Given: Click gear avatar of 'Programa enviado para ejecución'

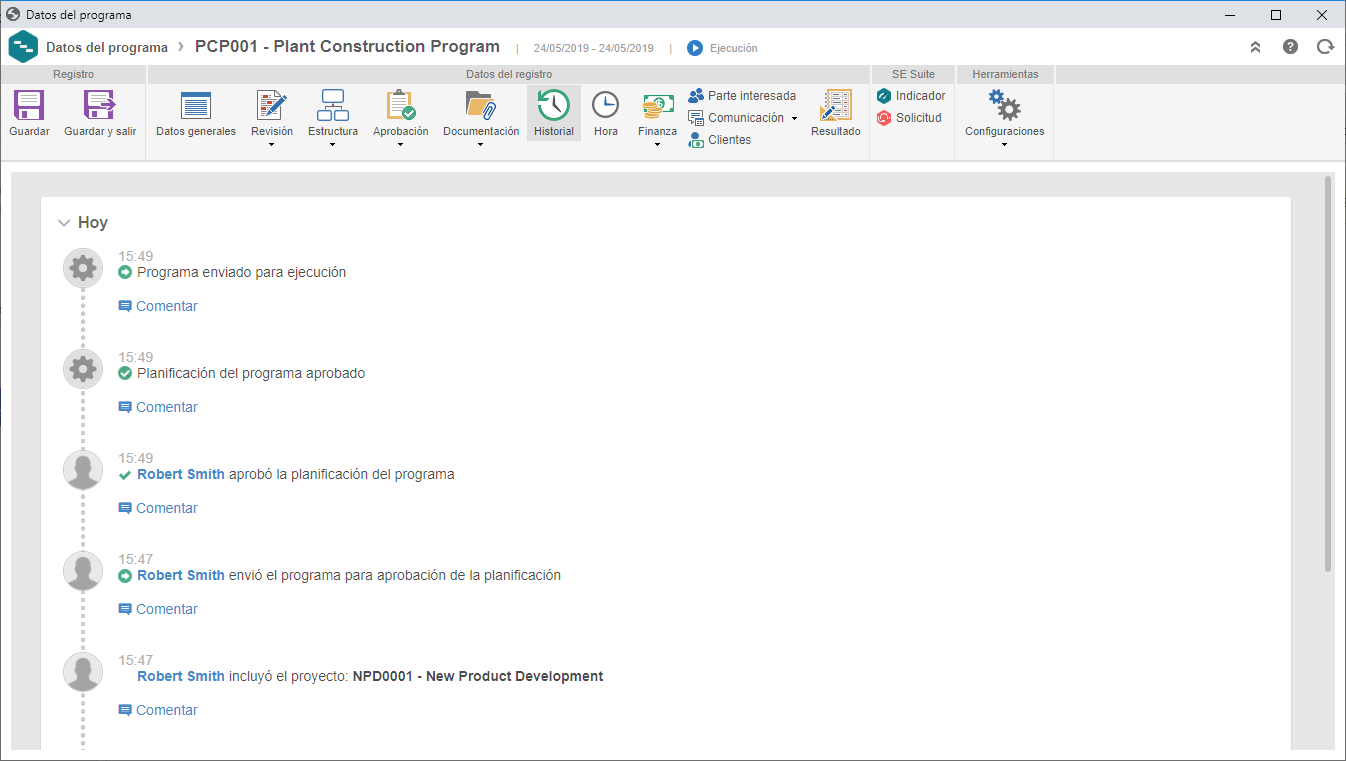Looking at the screenshot, I should click(83, 268).
